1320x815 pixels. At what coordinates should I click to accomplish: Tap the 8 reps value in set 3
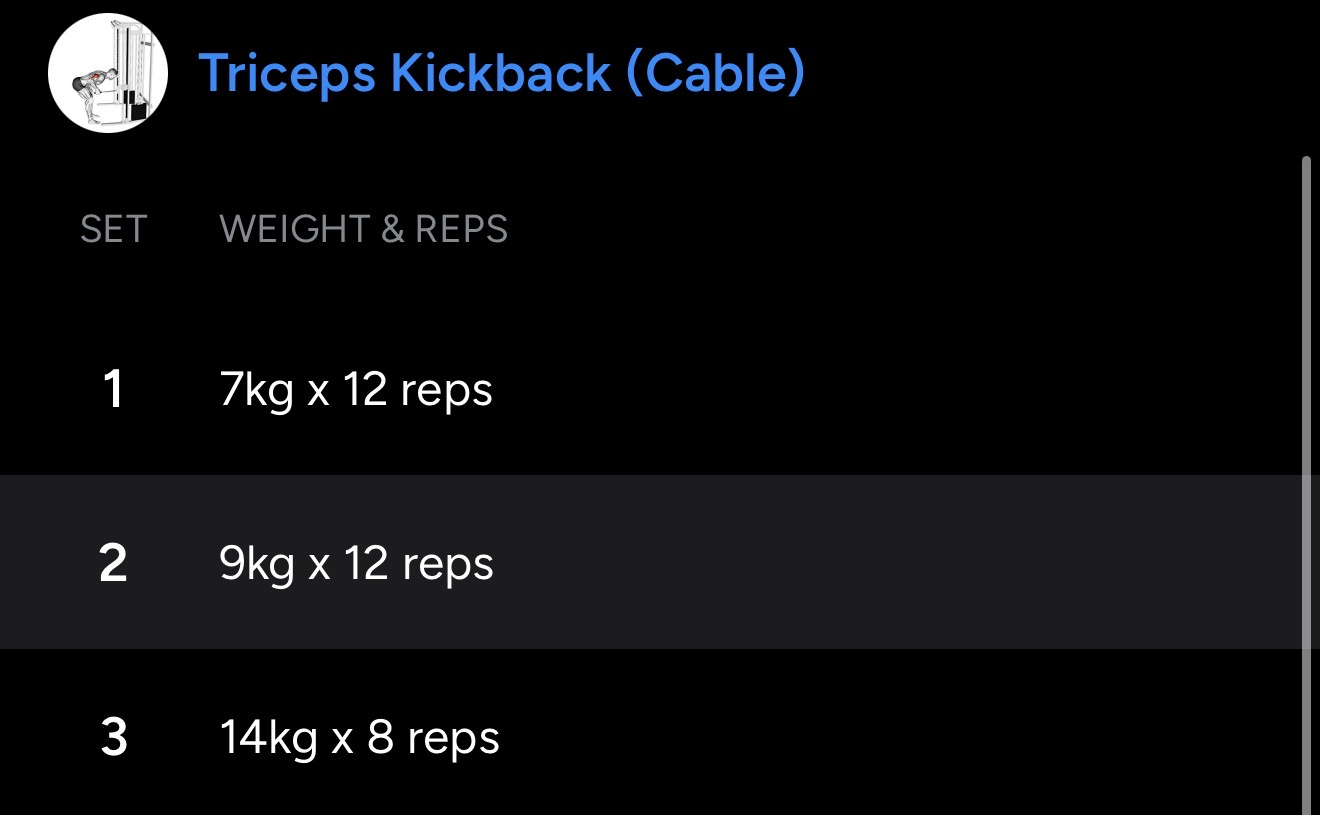433,738
